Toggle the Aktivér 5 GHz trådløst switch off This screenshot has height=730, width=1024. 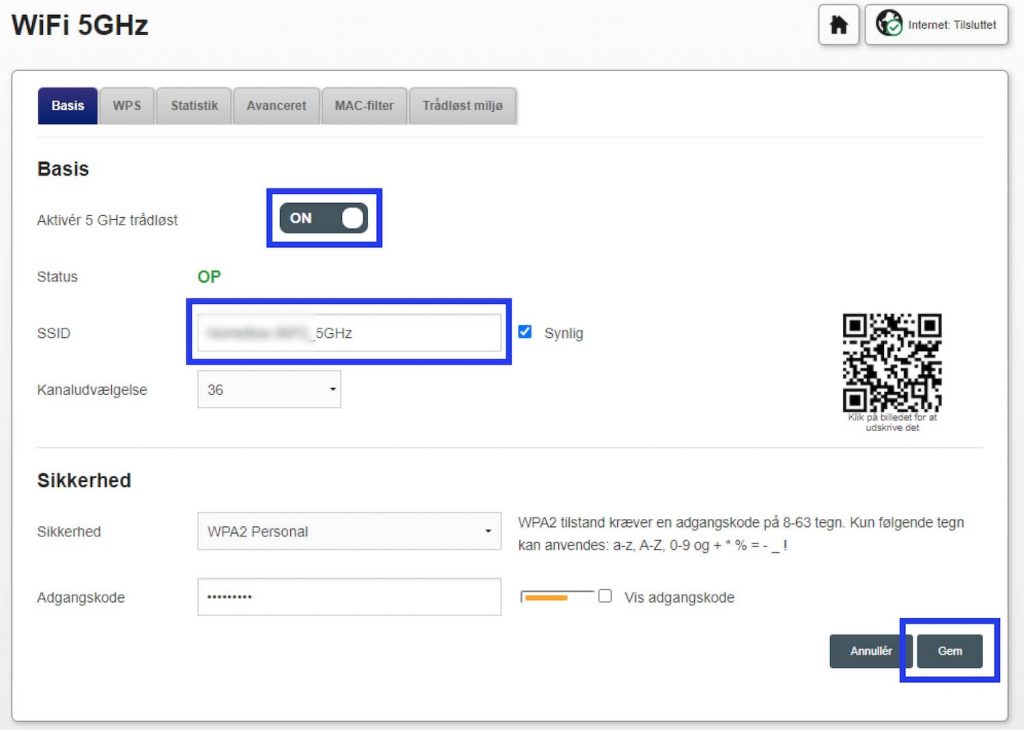coord(323,218)
